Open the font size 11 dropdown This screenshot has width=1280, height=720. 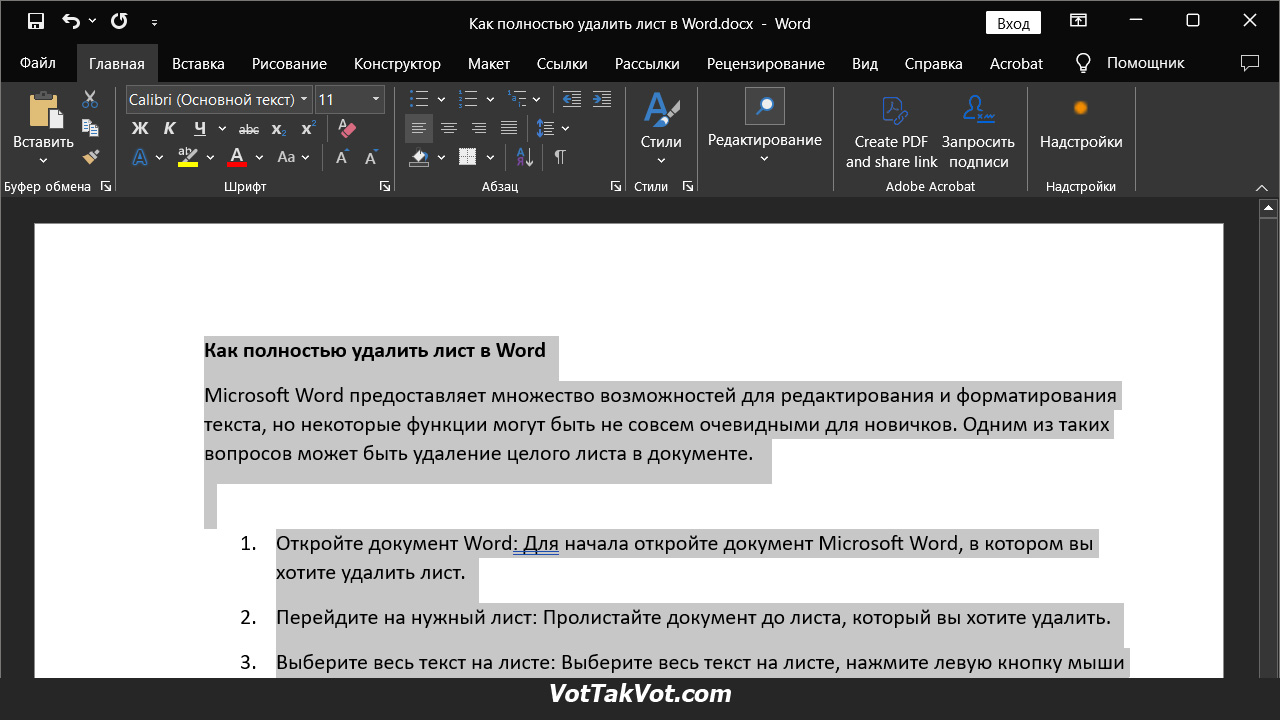[x=376, y=99]
